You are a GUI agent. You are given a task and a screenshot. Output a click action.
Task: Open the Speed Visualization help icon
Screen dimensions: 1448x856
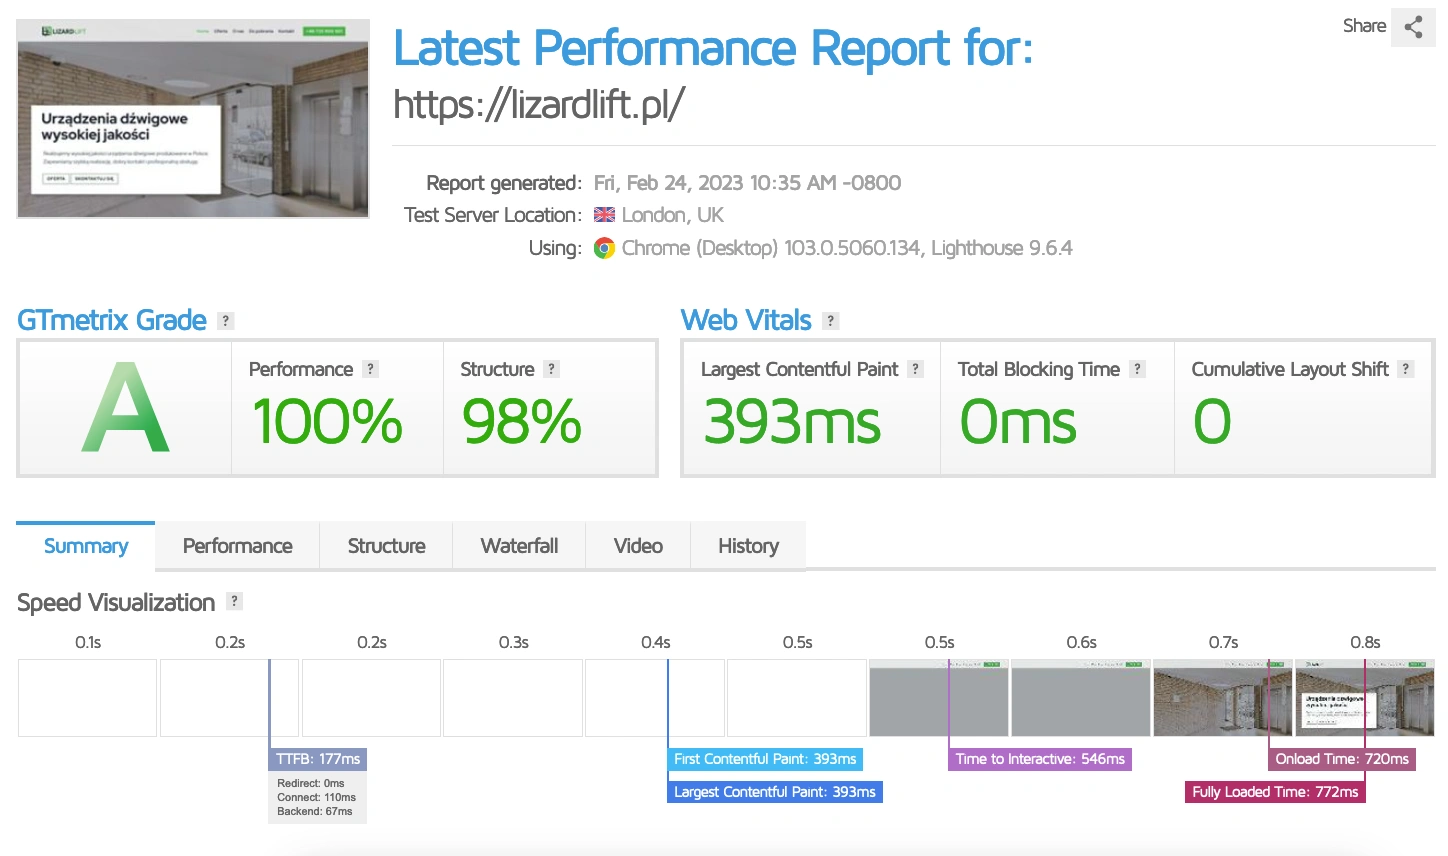coord(234,601)
